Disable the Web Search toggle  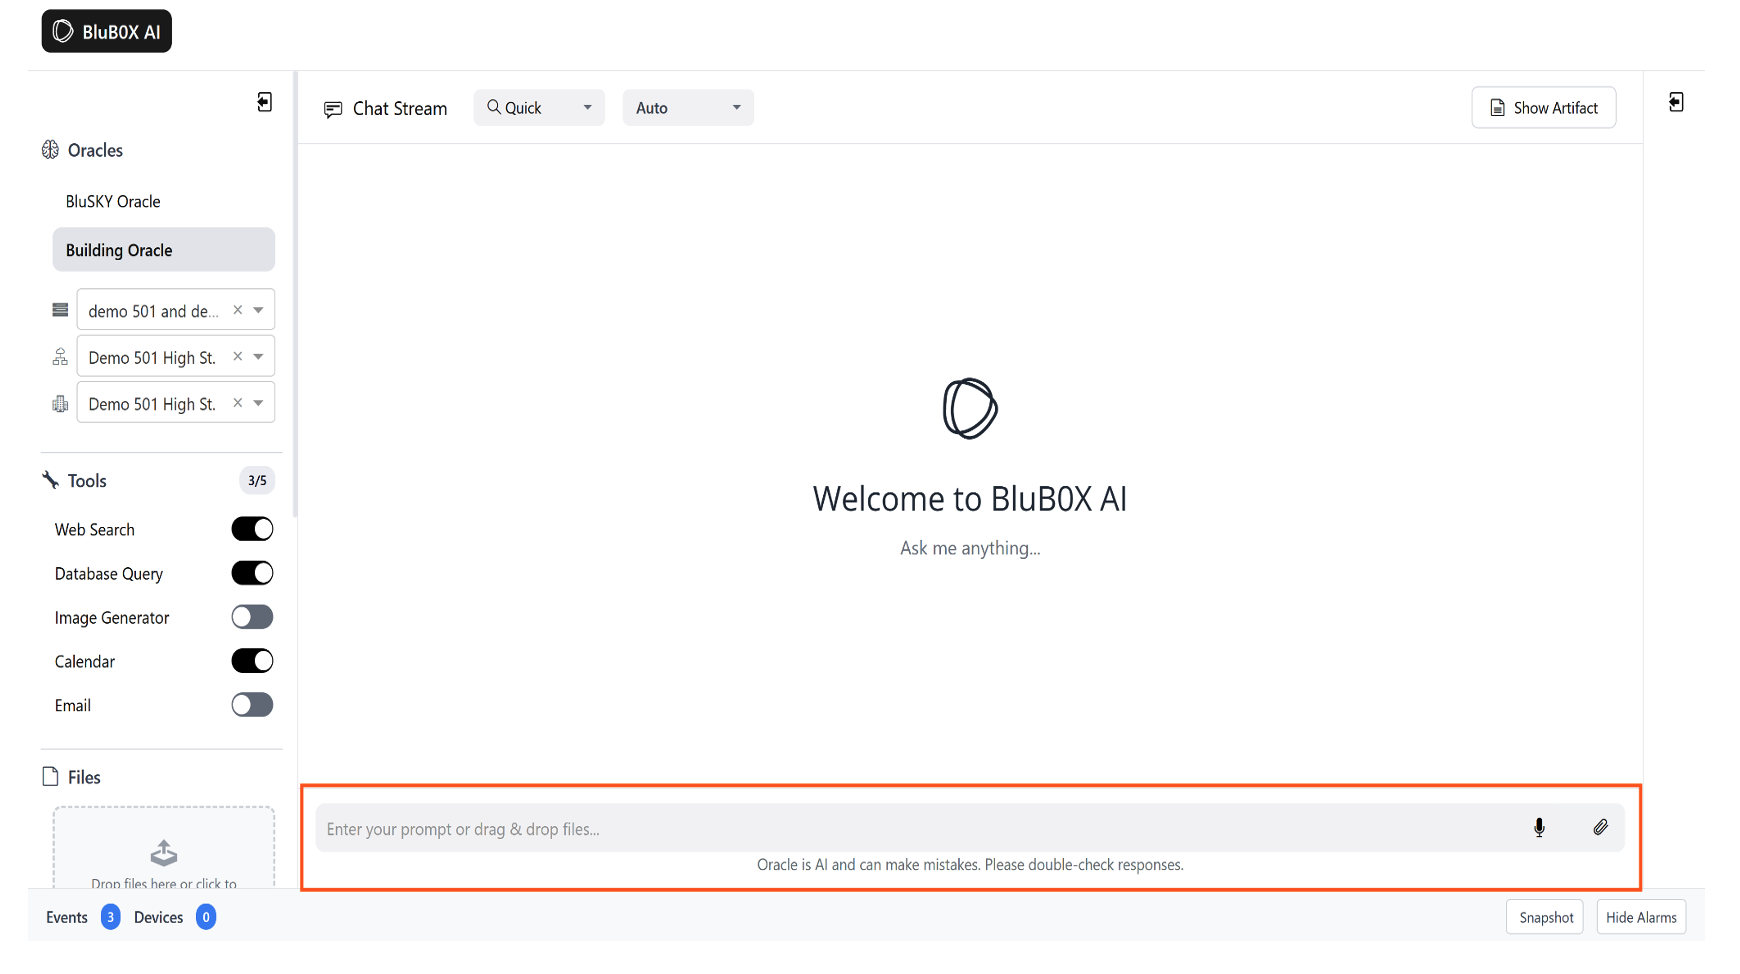[252, 529]
